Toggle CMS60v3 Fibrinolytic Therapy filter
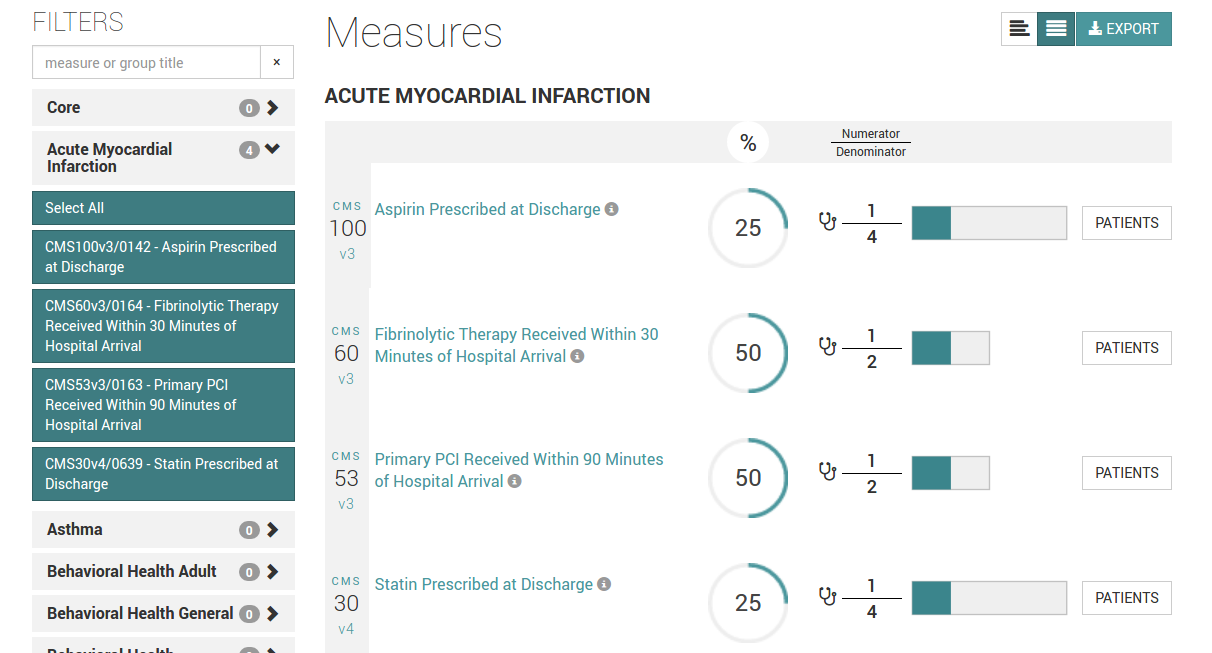Viewport: 1212px width, 653px height. pos(163,326)
